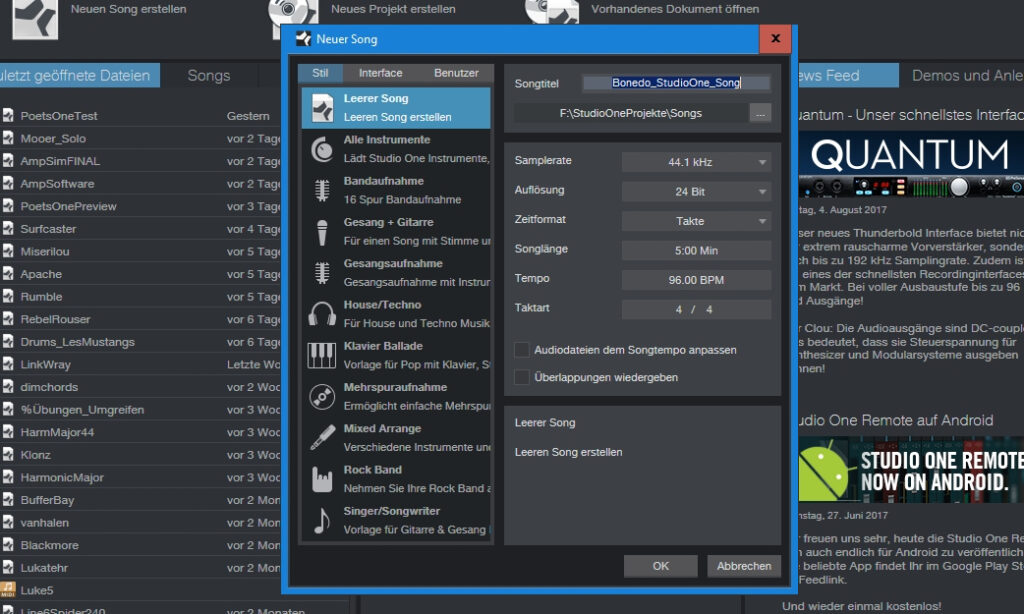This screenshot has height=614, width=1024.
Task: Open the Klonz song file icon
Action: pos(8,455)
